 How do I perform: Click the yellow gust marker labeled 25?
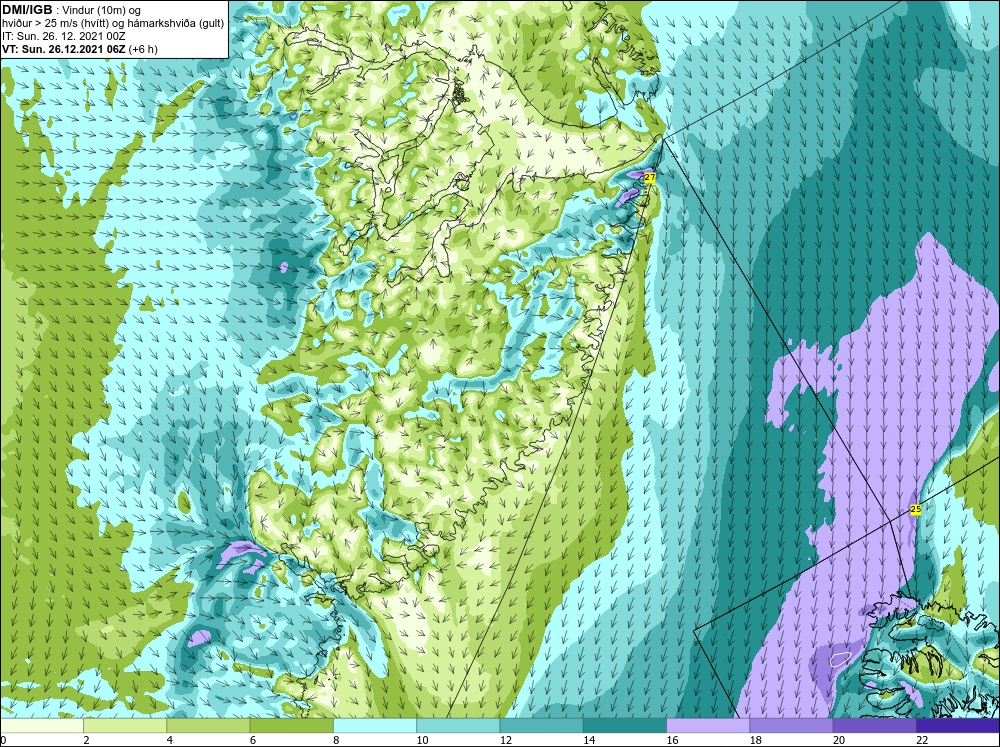(x=915, y=510)
